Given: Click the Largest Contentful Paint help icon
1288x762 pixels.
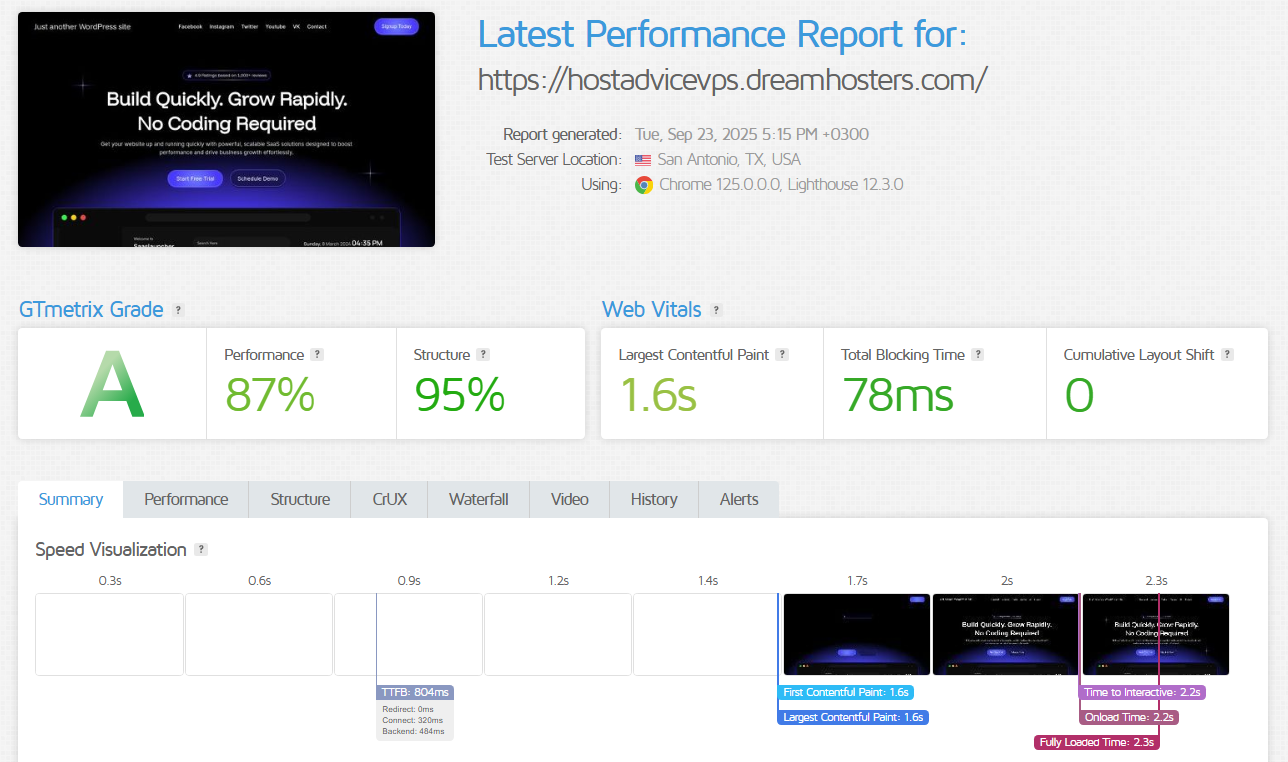Looking at the screenshot, I should [x=782, y=354].
